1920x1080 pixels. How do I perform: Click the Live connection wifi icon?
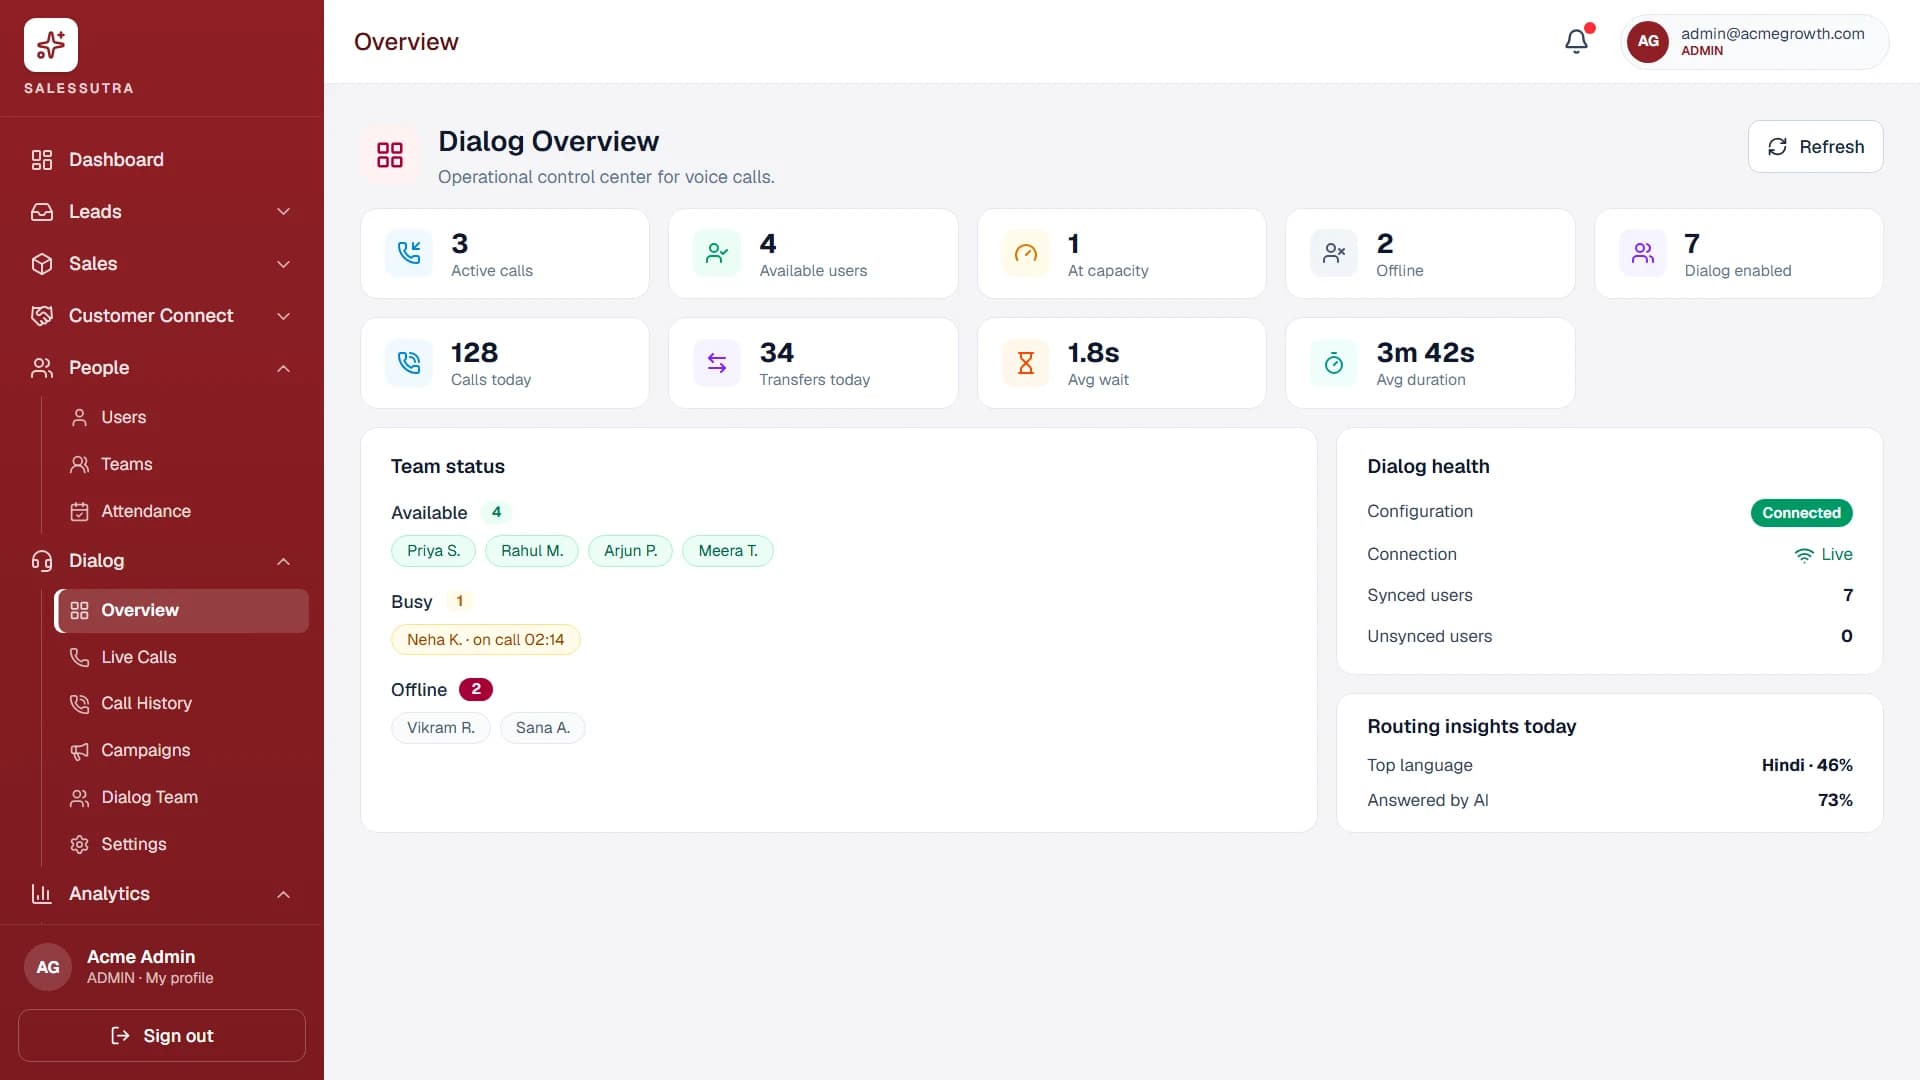point(1804,555)
